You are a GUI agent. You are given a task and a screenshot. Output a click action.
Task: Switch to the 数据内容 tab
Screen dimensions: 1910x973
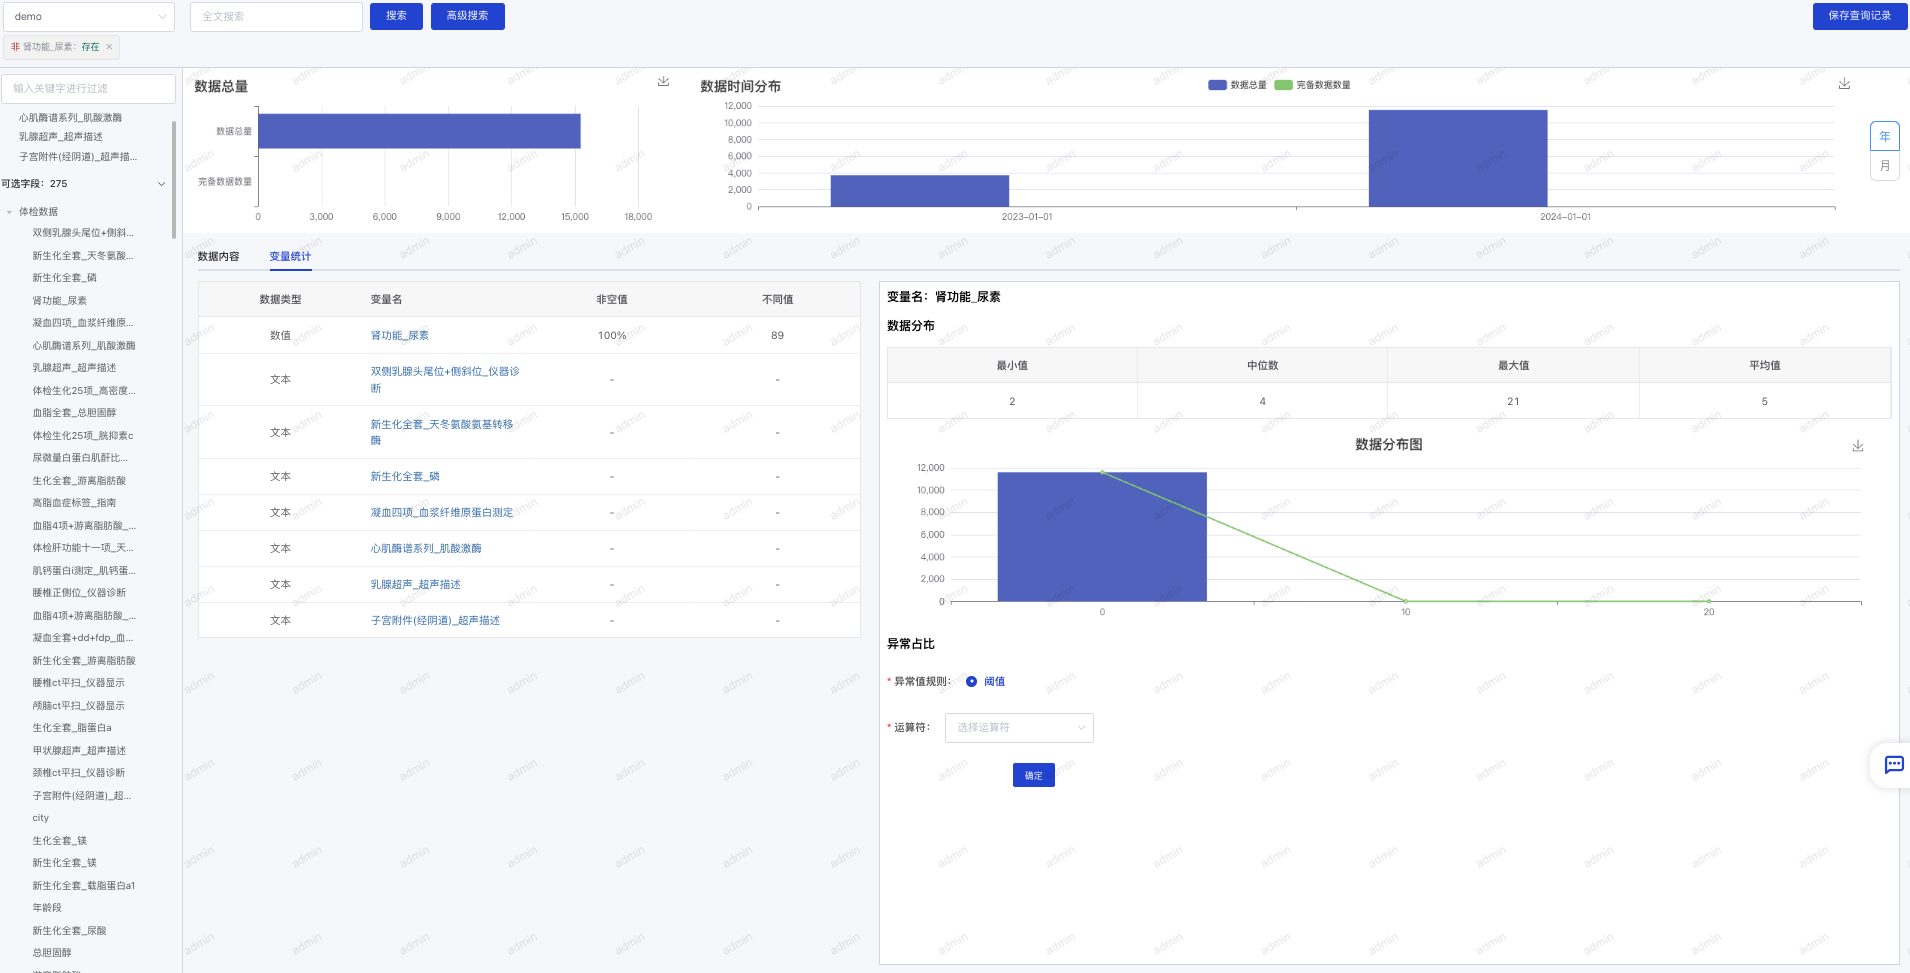218,257
